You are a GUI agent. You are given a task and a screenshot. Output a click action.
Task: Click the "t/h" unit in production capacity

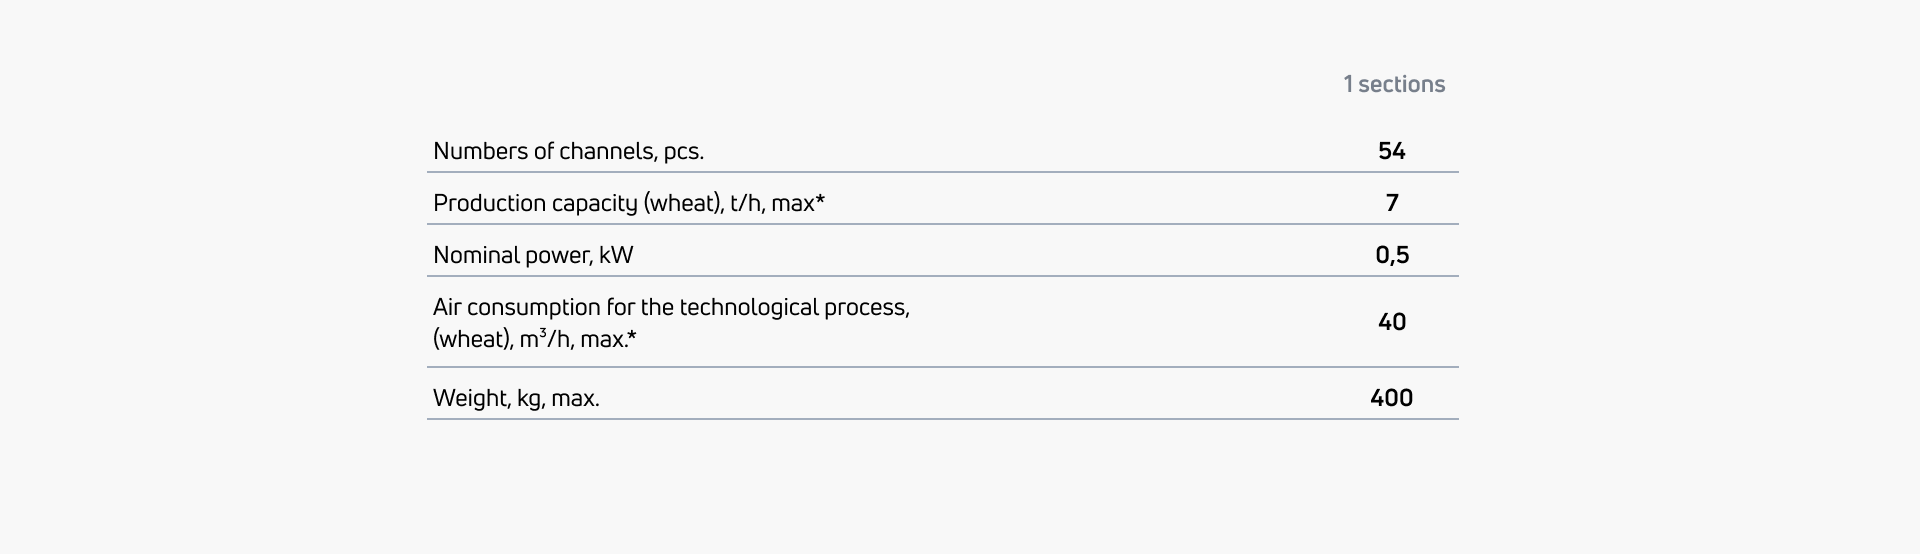coord(746,203)
